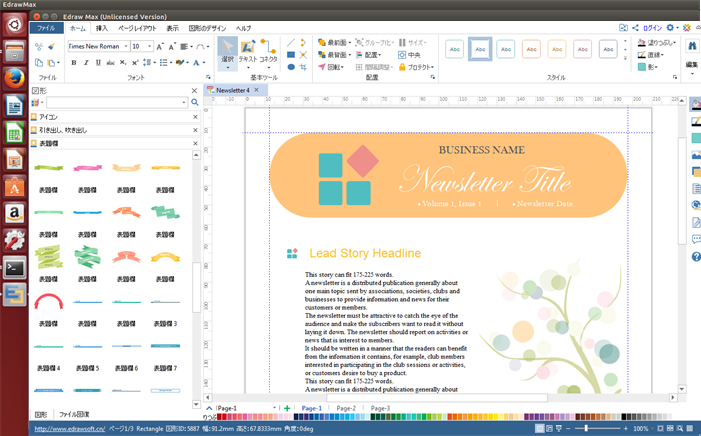Select the ellipse drawing tool

pyautogui.click(x=291, y=67)
